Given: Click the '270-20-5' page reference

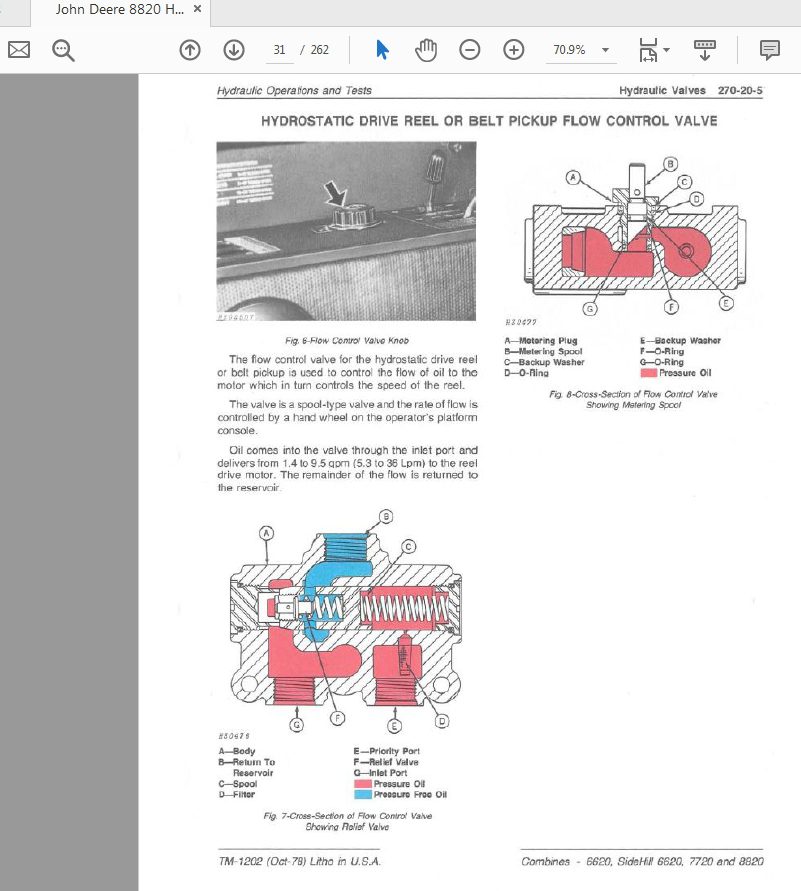Looking at the screenshot, I should pos(740,90).
